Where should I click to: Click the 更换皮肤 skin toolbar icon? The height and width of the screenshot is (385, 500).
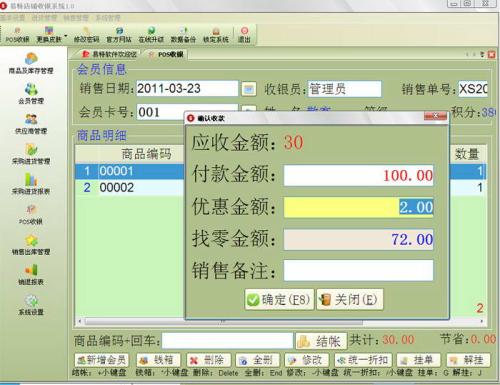coord(49,35)
